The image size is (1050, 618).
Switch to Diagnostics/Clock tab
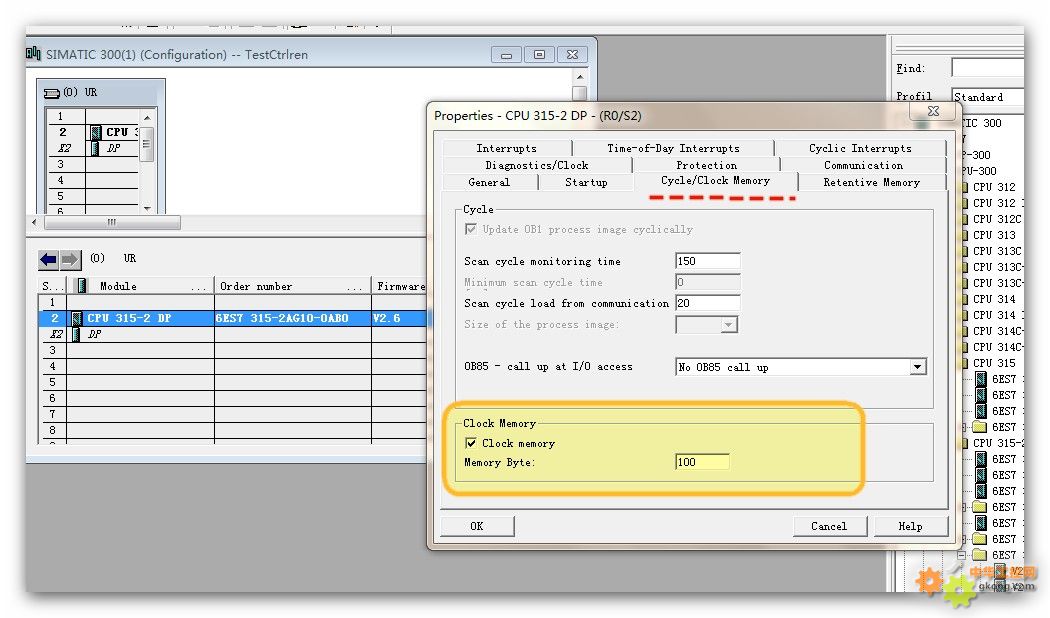point(537,165)
